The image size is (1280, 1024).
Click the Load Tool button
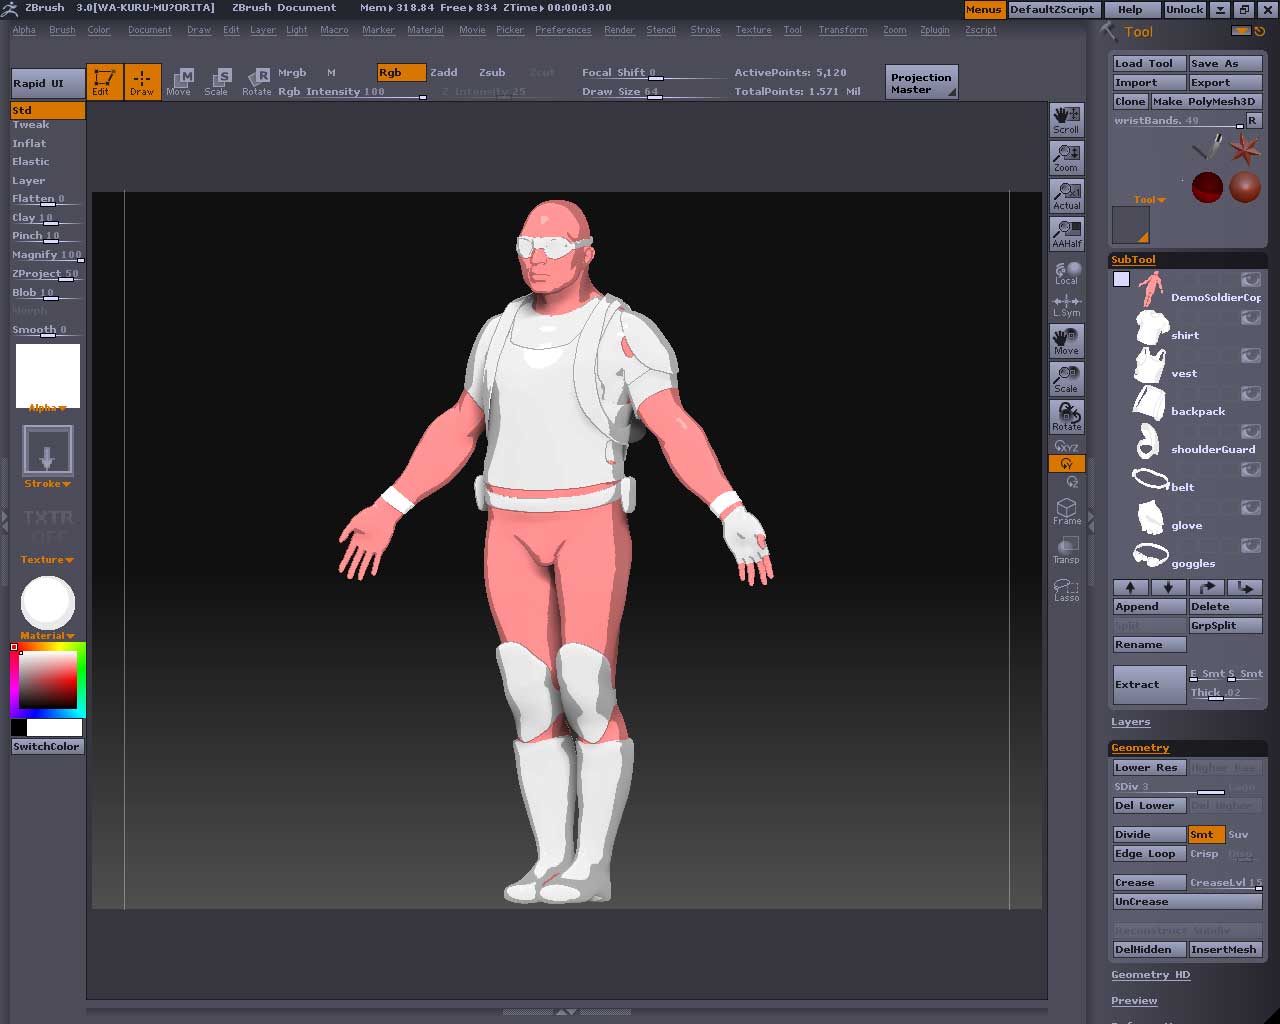(1149, 64)
